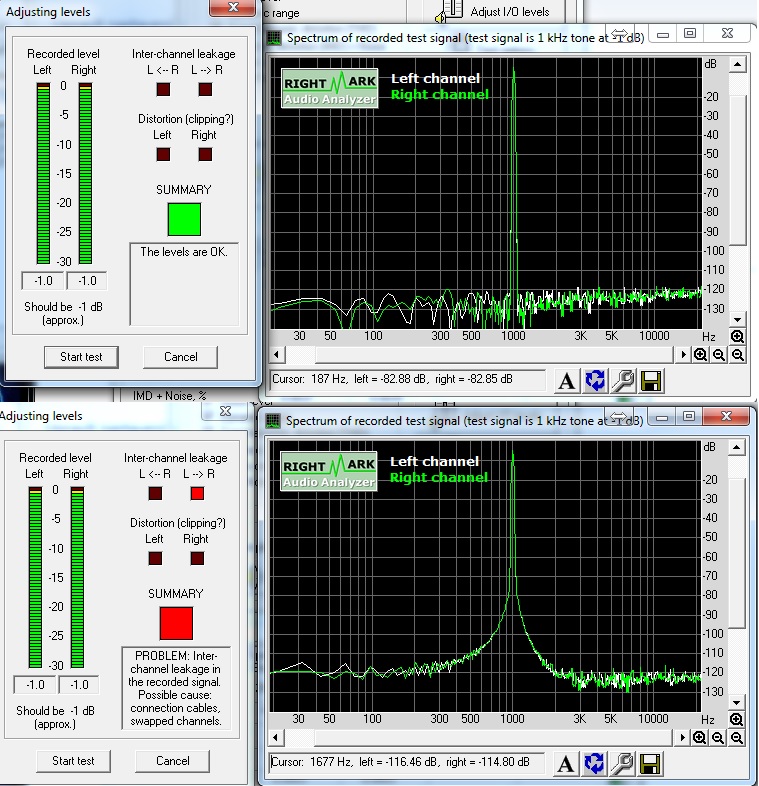Click scroll-up arrow of dB scrollbar, 187 Hz spectrum window
The height and width of the screenshot is (786, 759).
click(x=737, y=64)
